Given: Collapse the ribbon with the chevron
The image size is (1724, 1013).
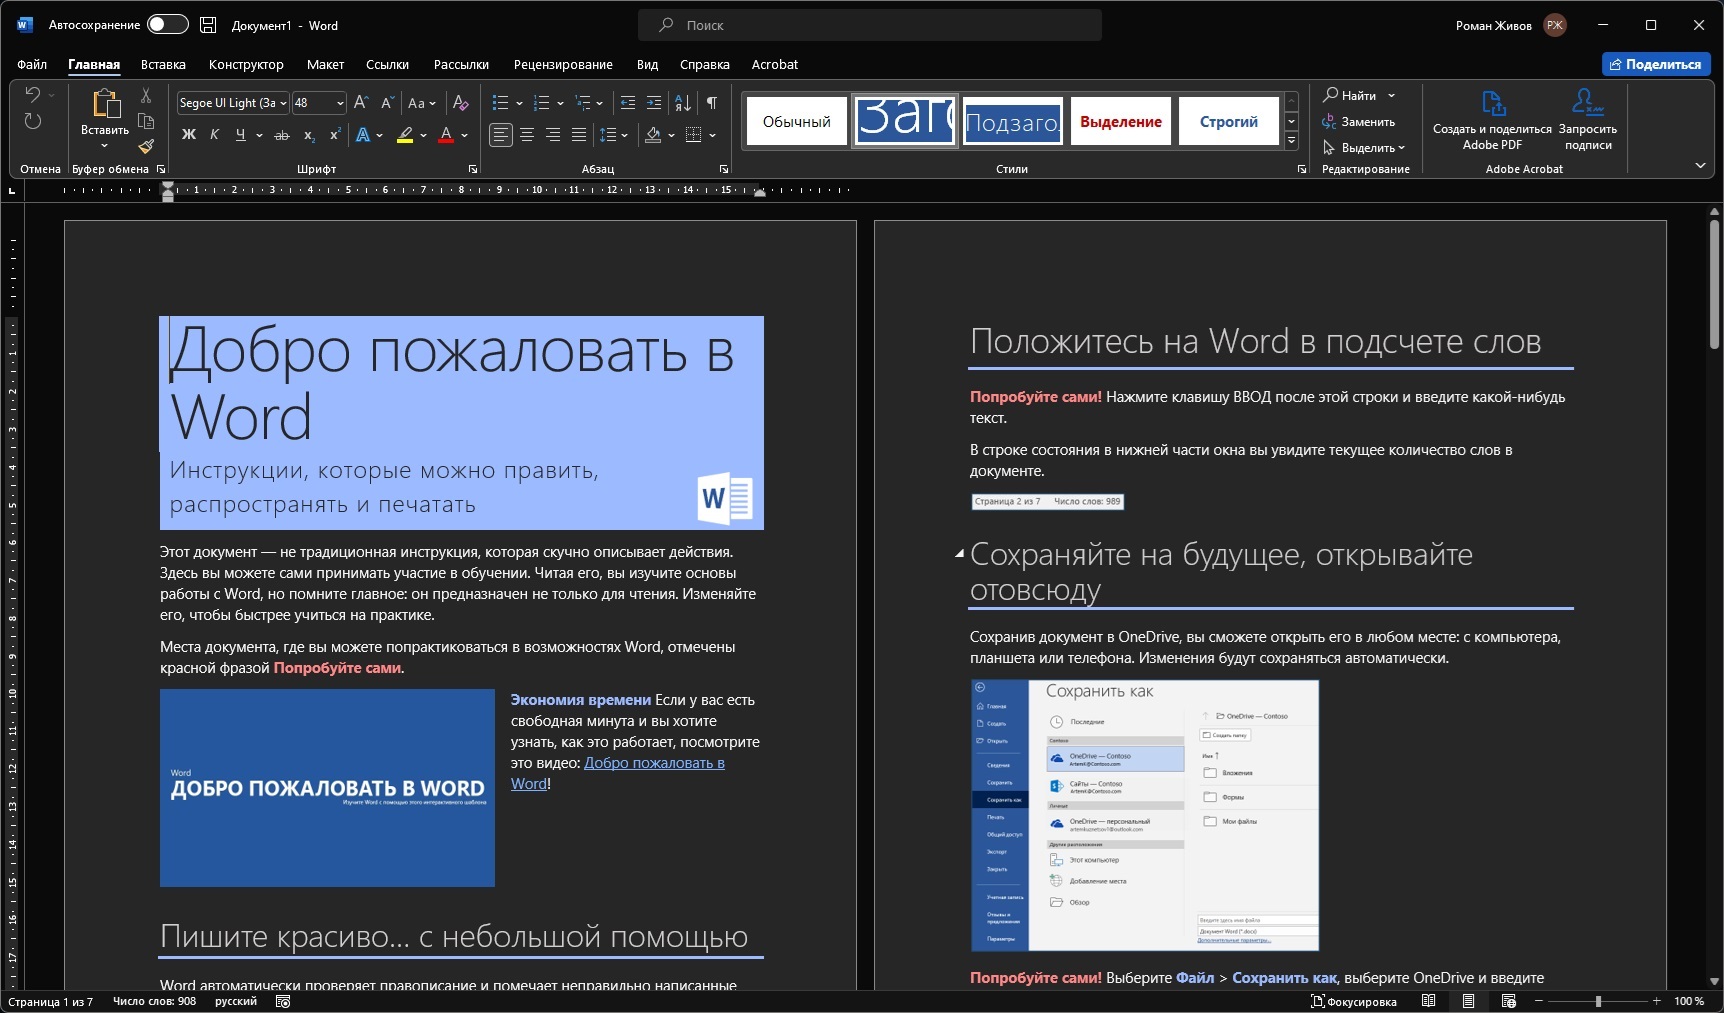Looking at the screenshot, I should point(1700,166).
